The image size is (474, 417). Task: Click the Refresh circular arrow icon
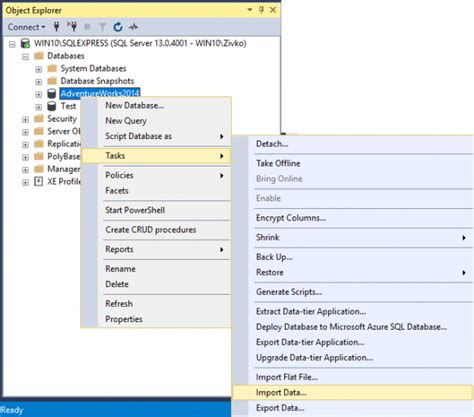(118, 27)
